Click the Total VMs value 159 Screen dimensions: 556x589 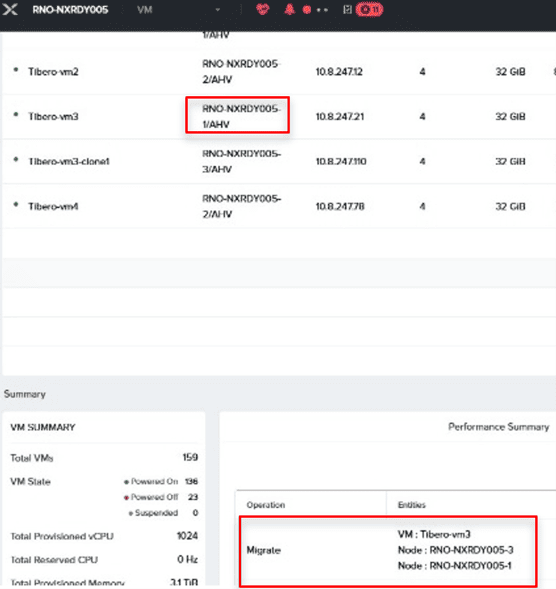point(190,458)
